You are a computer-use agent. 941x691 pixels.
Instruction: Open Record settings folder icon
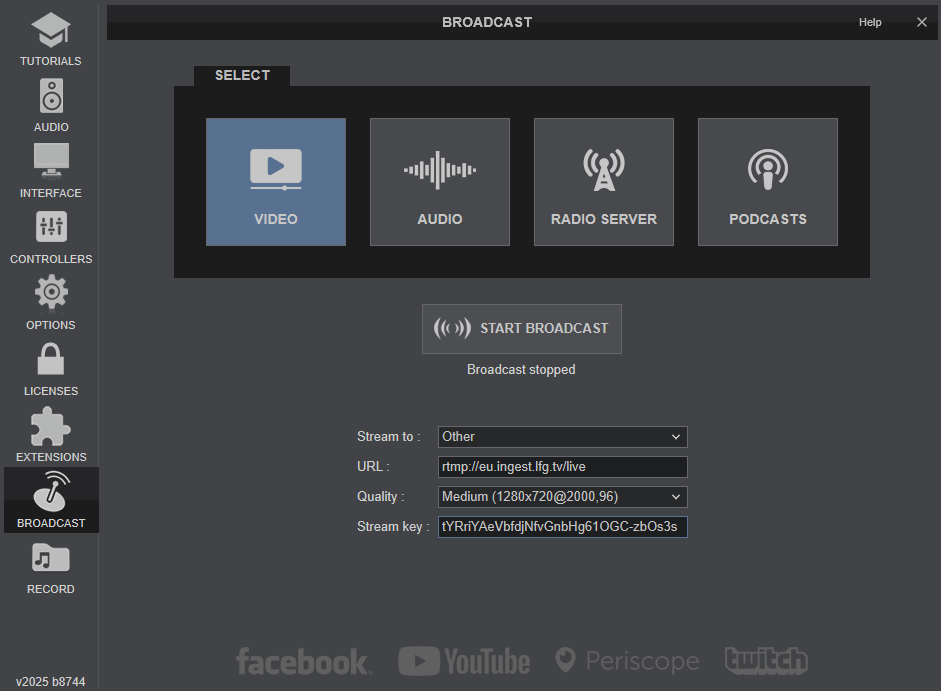(50, 567)
